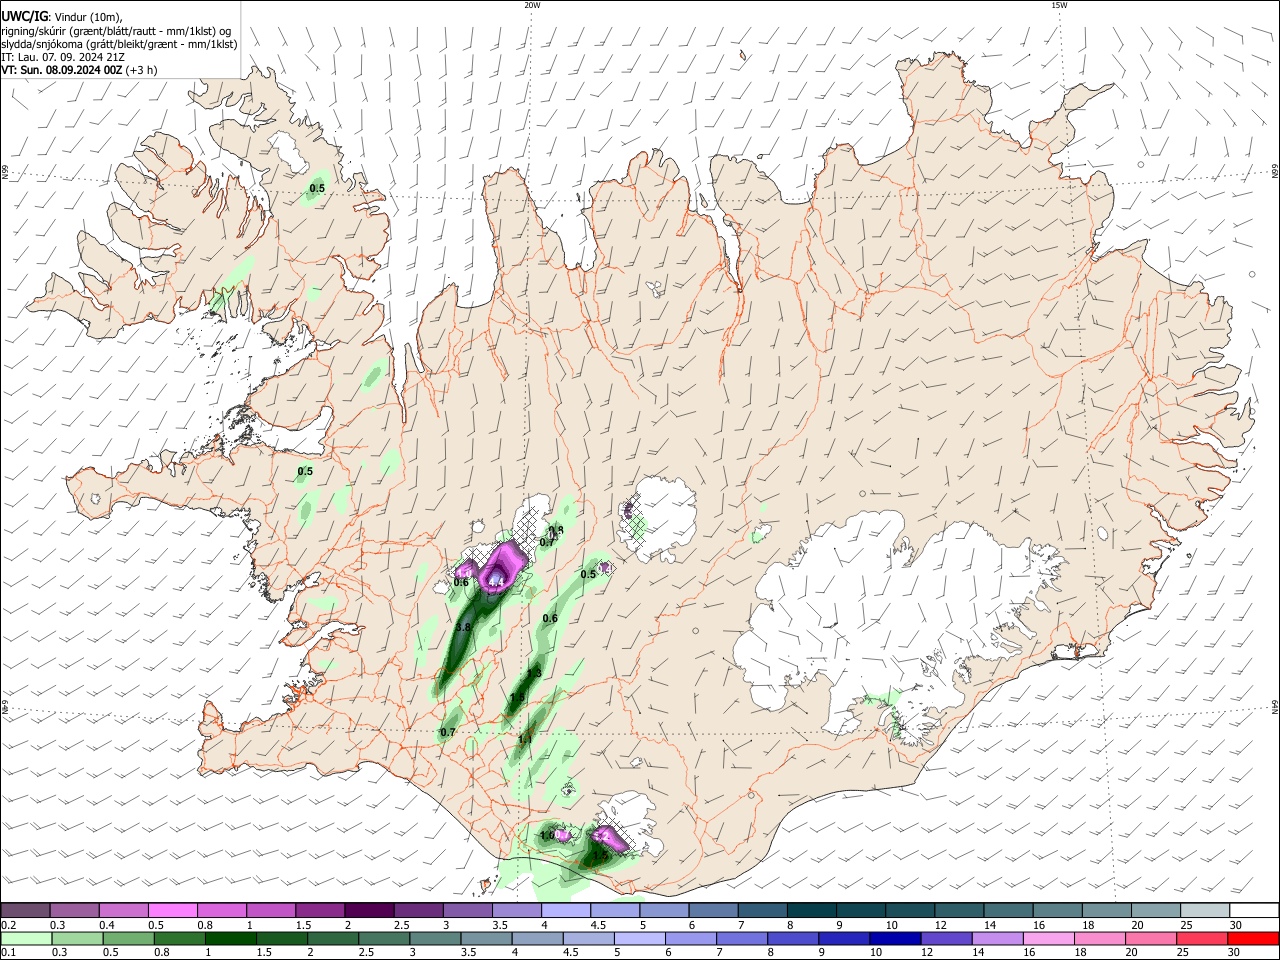Click the 3.8 precipitation value on the map
Viewport: 1280px width, 960px height.
pyautogui.click(x=463, y=627)
